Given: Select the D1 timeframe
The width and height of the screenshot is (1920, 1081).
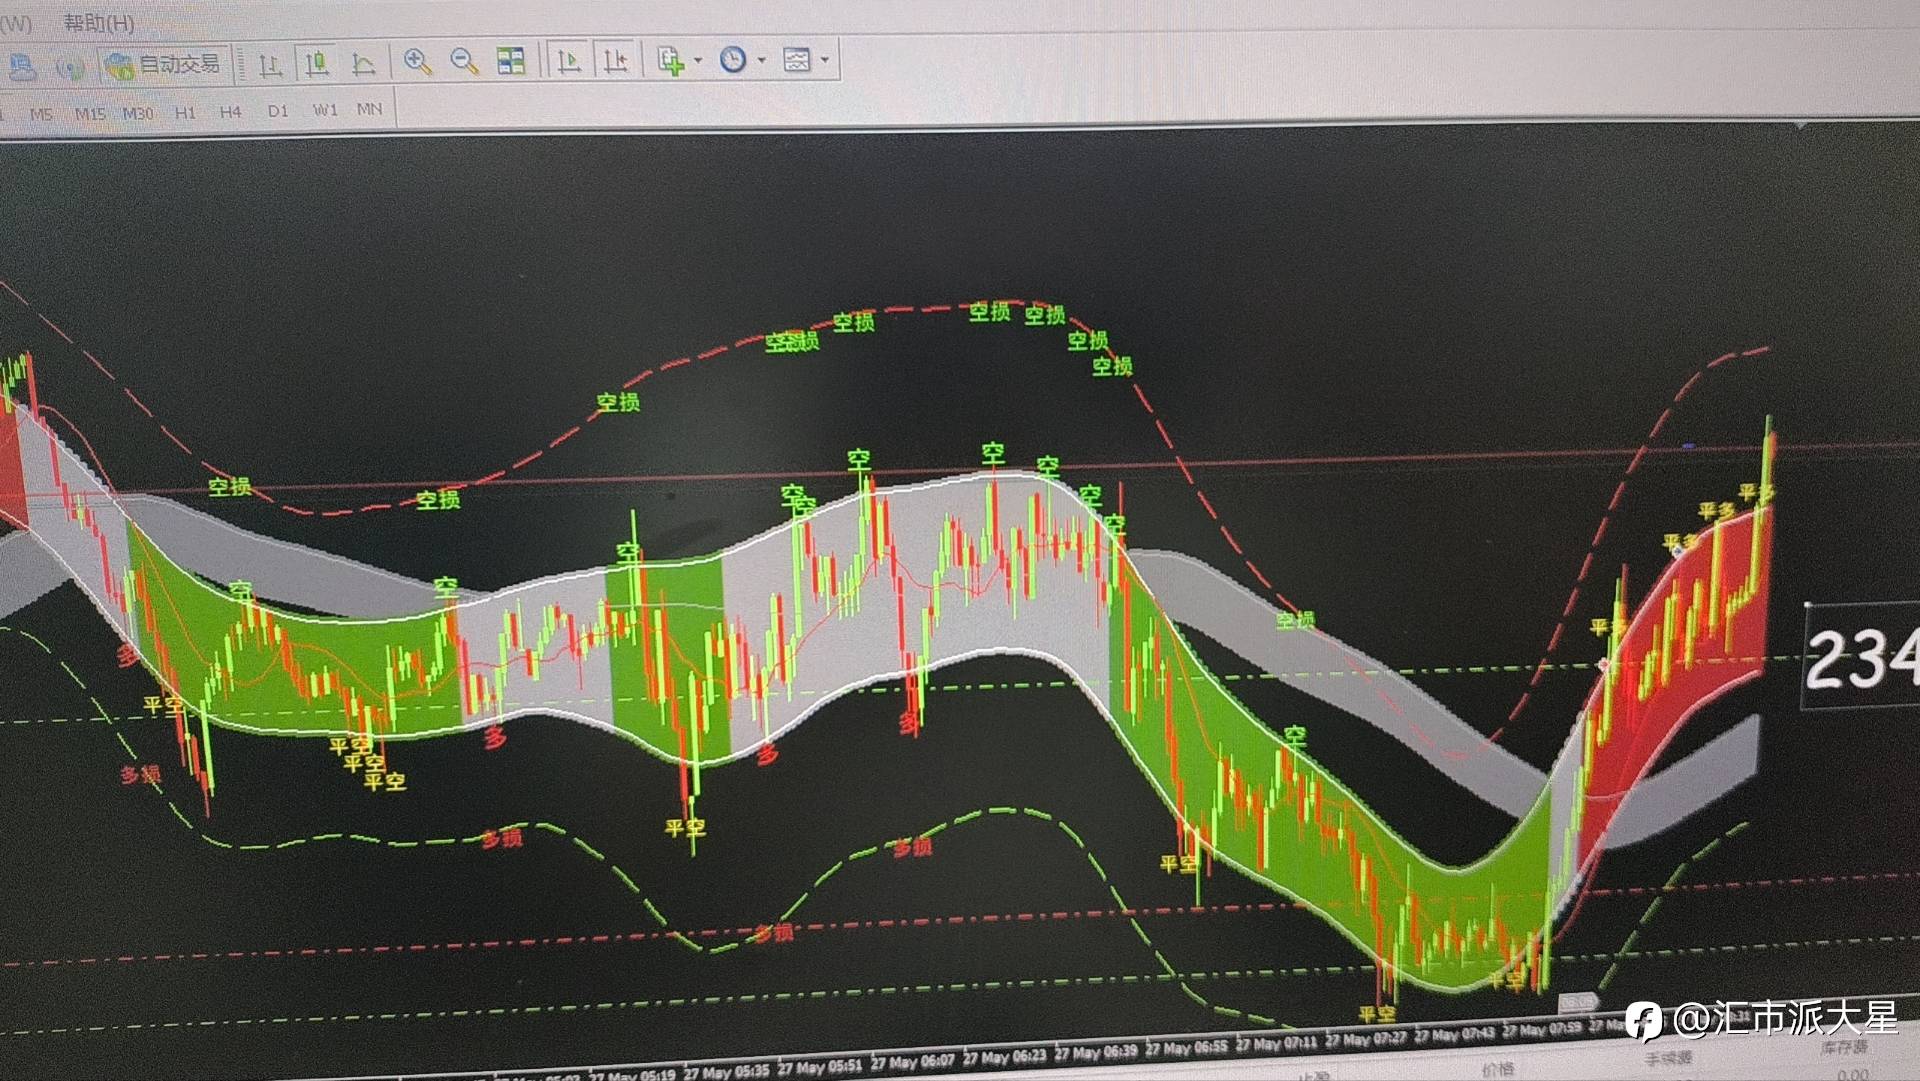Looking at the screenshot, I should point(278,110).
